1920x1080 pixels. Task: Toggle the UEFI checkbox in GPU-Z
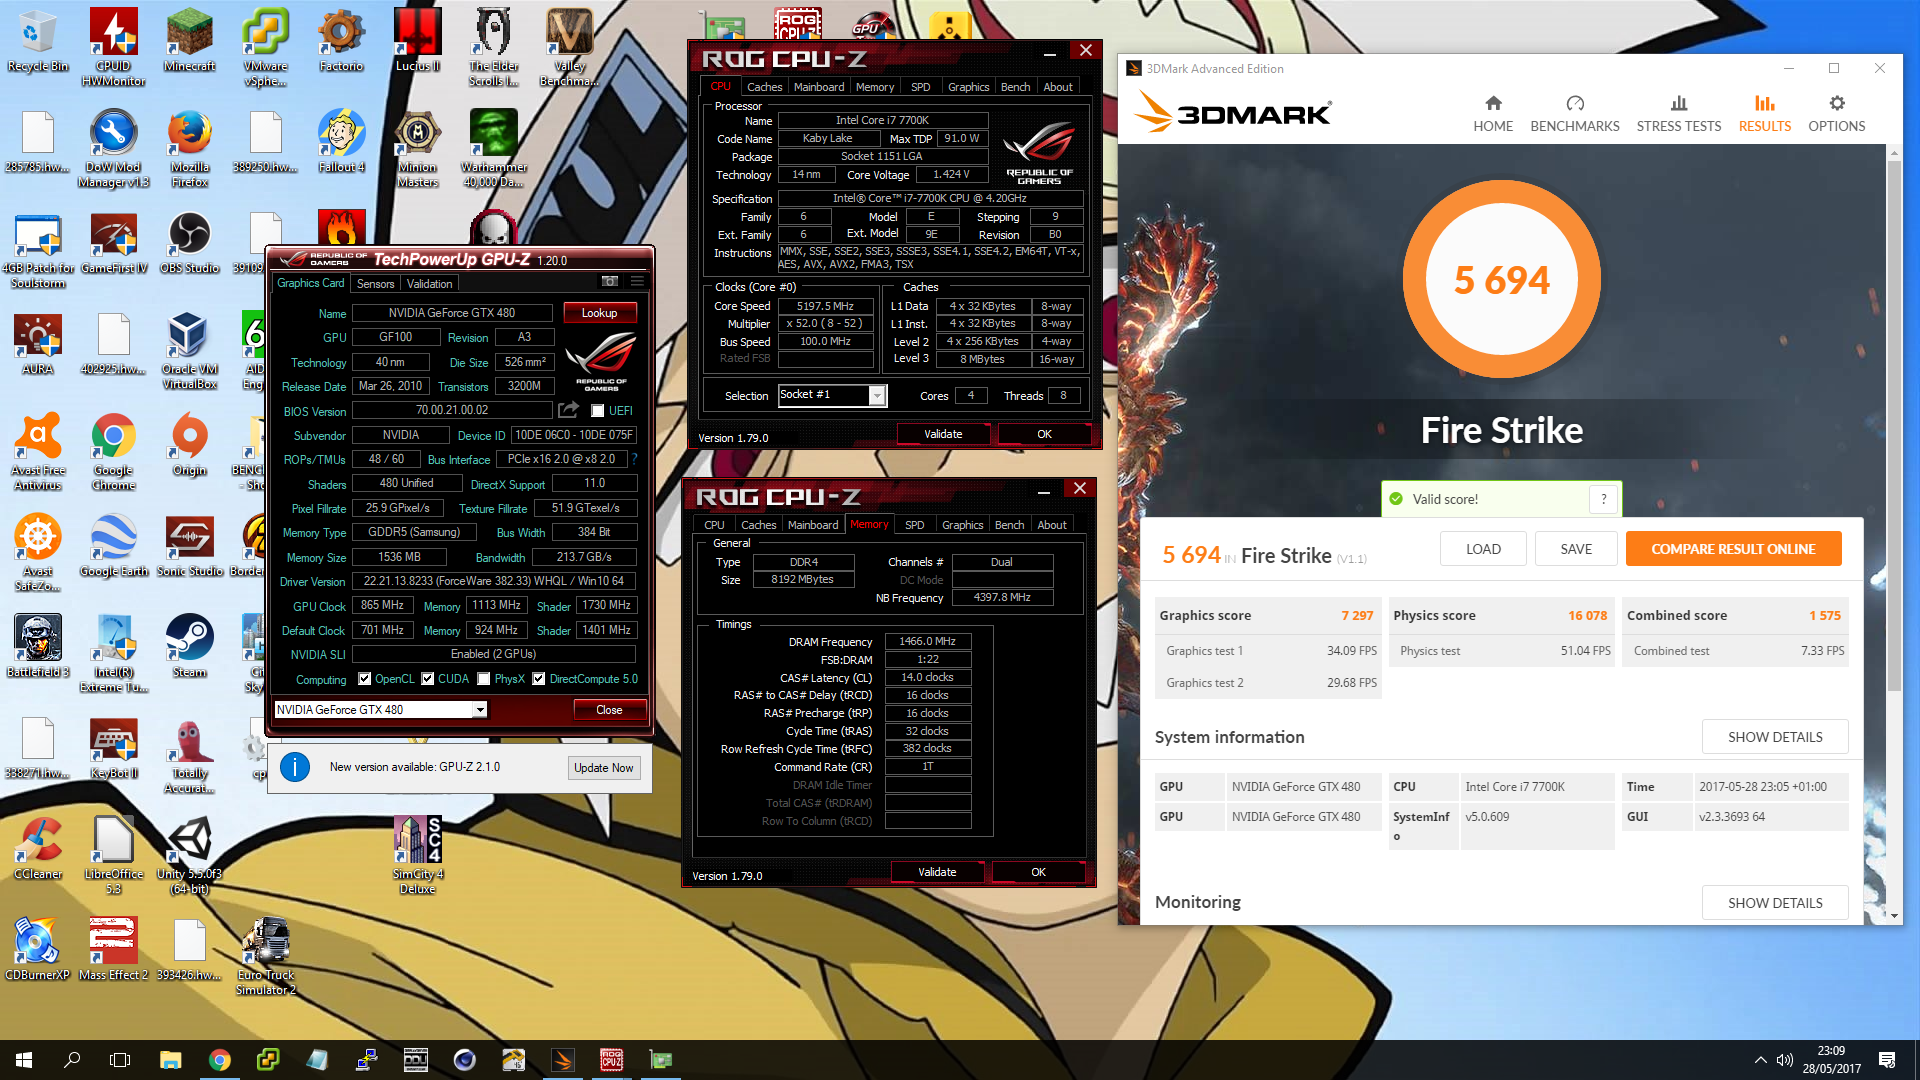click(597, 411)
